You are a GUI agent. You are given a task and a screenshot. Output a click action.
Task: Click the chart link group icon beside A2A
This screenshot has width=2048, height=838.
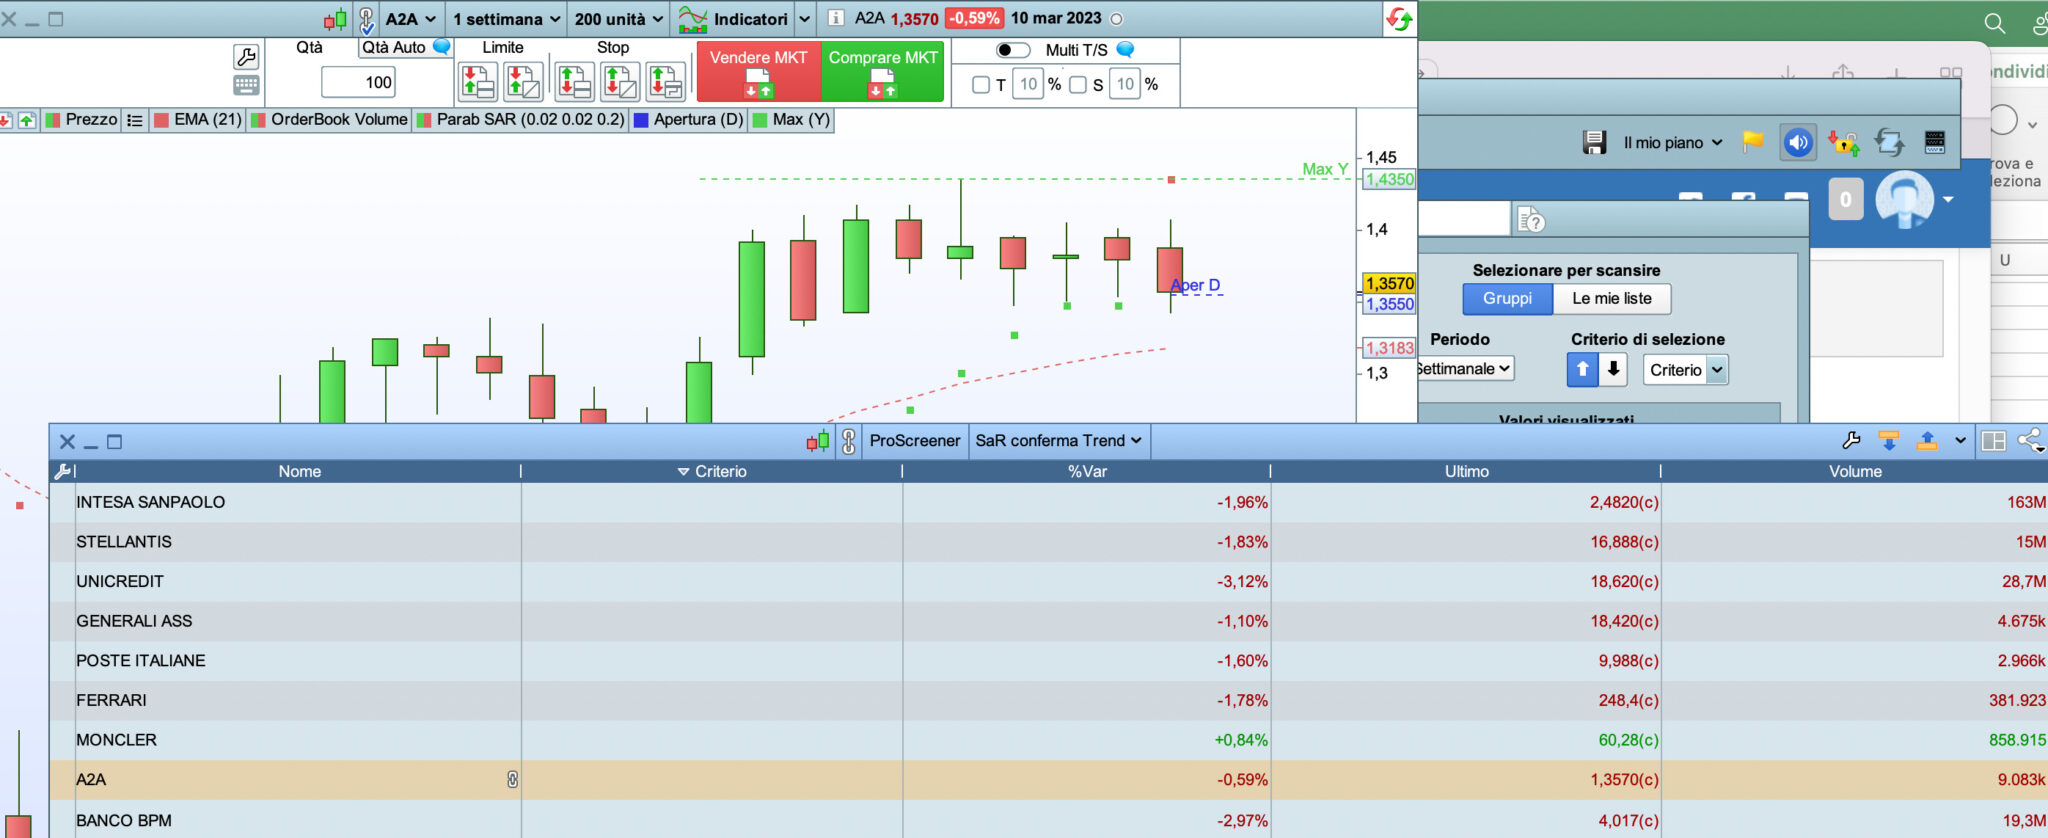[x=366, y=20]
